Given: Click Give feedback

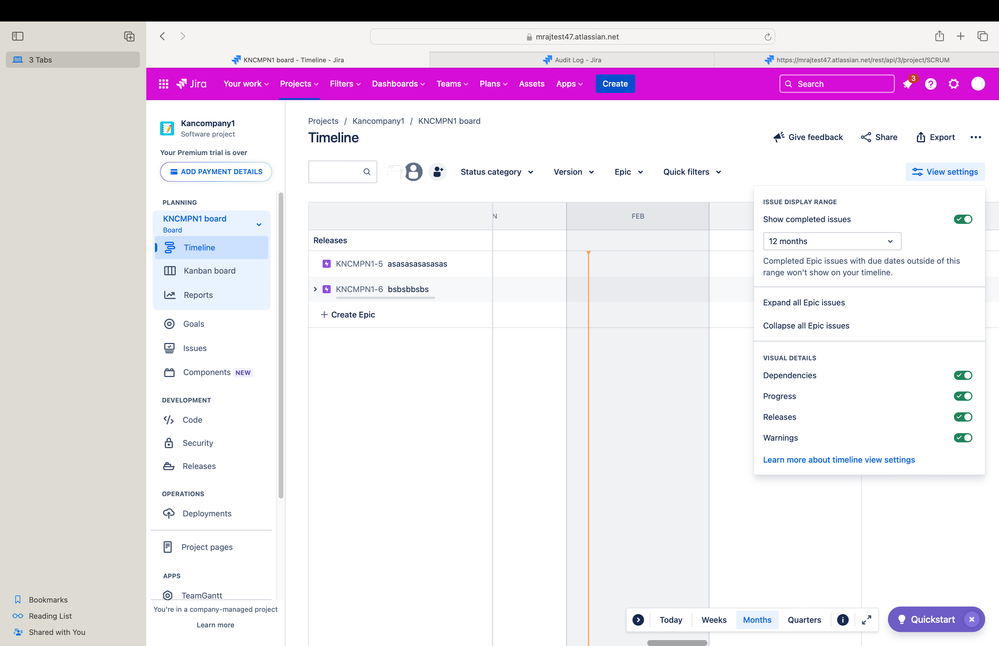Looking at the screenshot, I should pyautogui.click(x=808, y=137).
